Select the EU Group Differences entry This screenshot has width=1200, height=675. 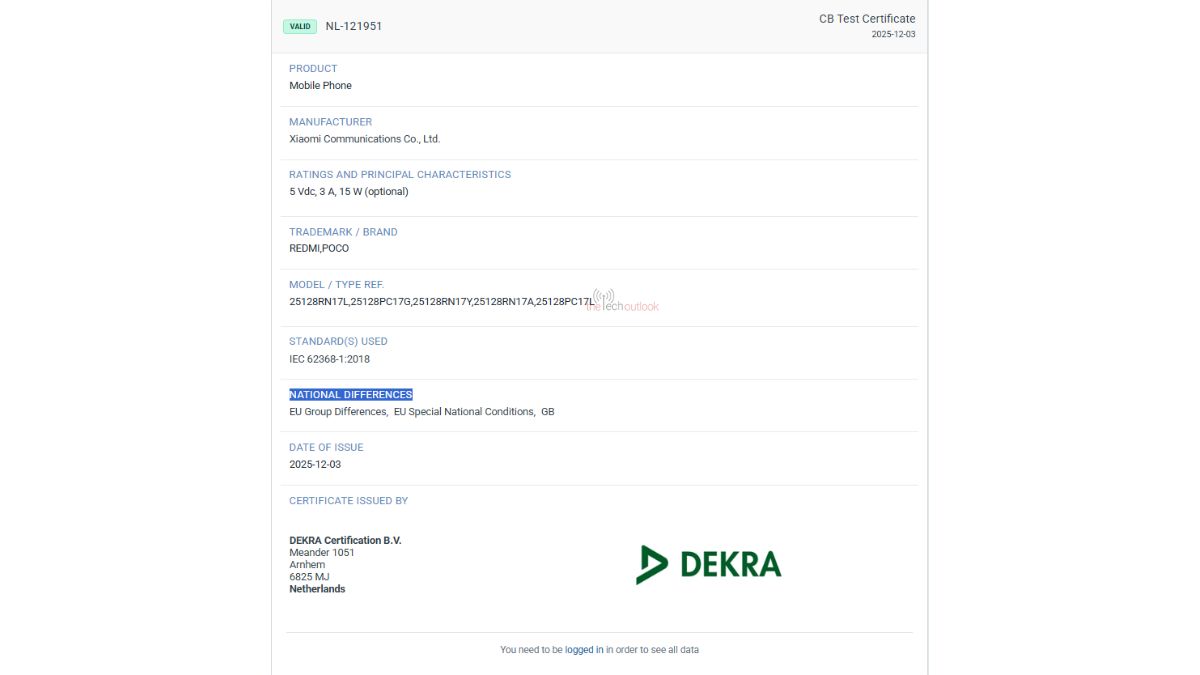(338, 411)
